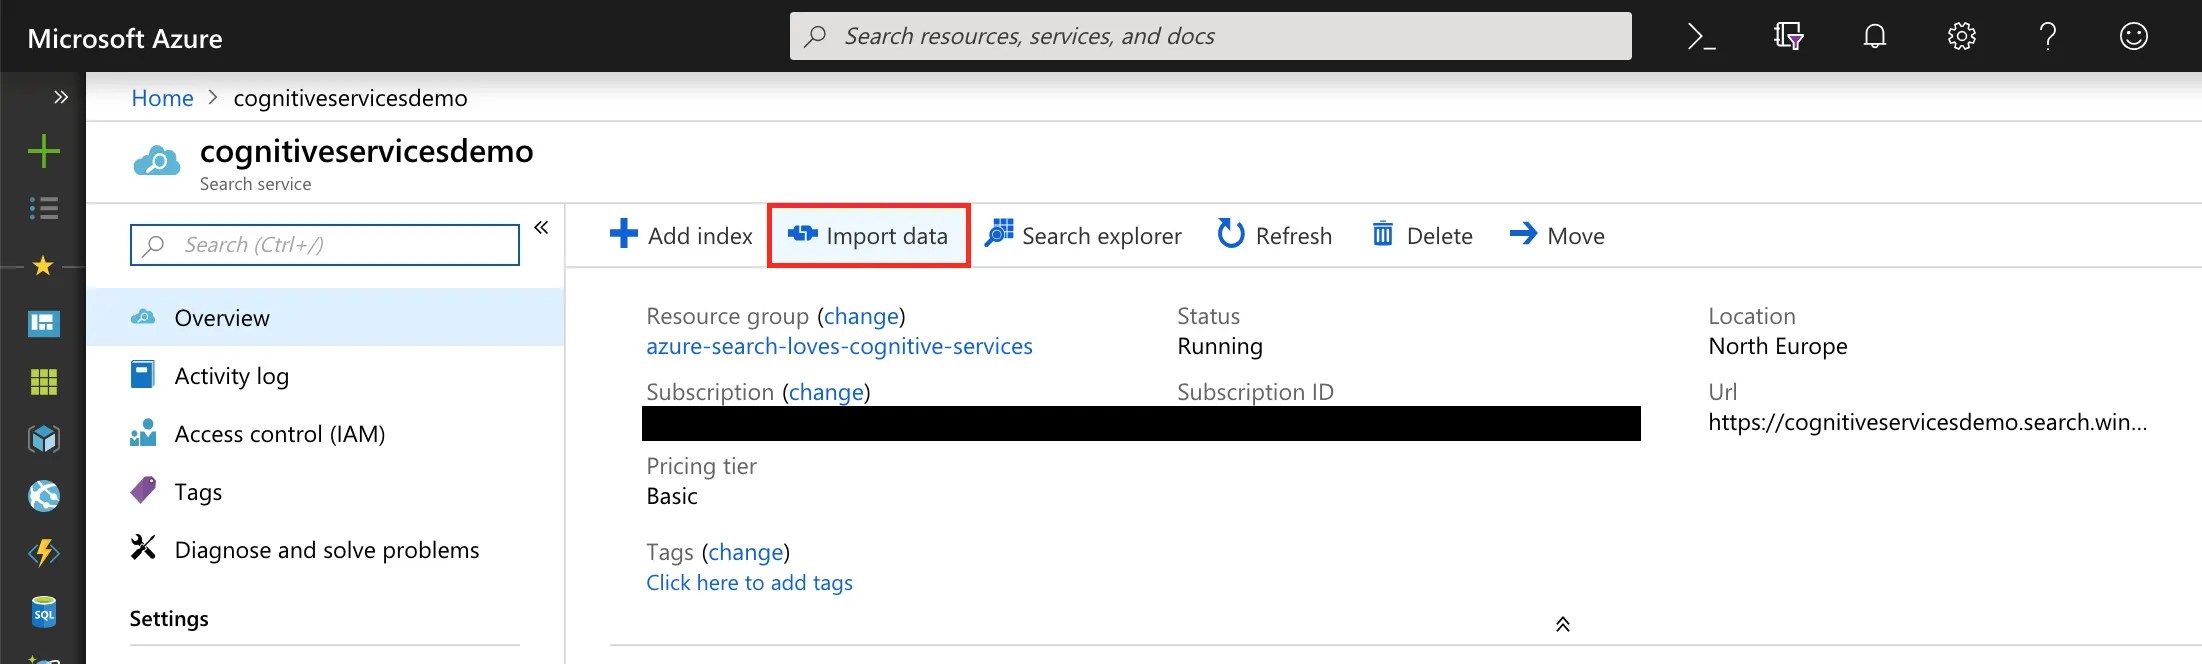Click Import data toolbar button
Screen dimensions: 2202x664
(868, 235)
